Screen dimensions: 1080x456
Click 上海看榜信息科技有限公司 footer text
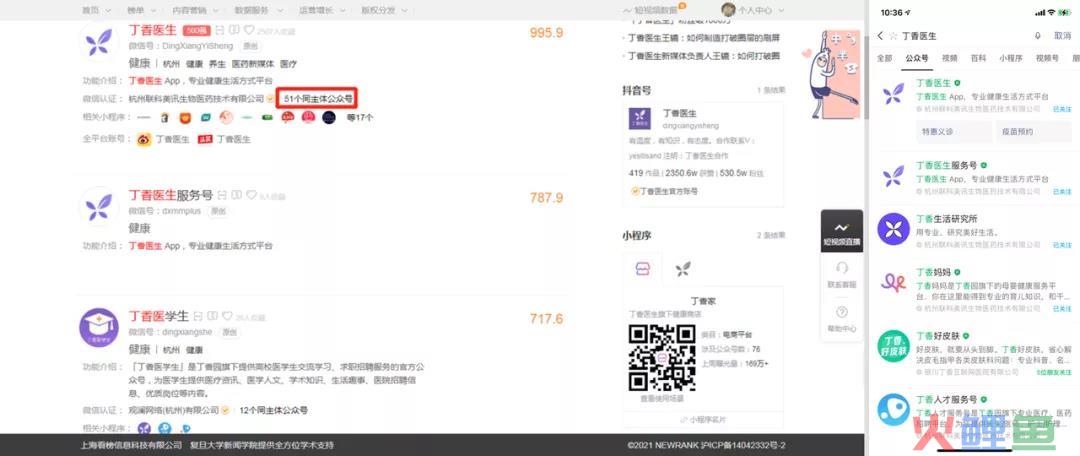pyautogui.click(x=132, y=445)
